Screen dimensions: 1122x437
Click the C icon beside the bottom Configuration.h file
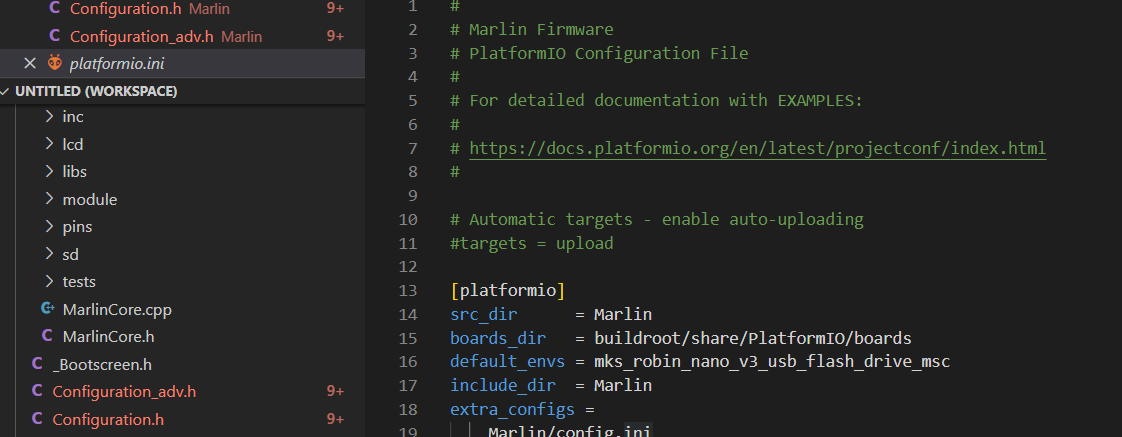[37, 419]
